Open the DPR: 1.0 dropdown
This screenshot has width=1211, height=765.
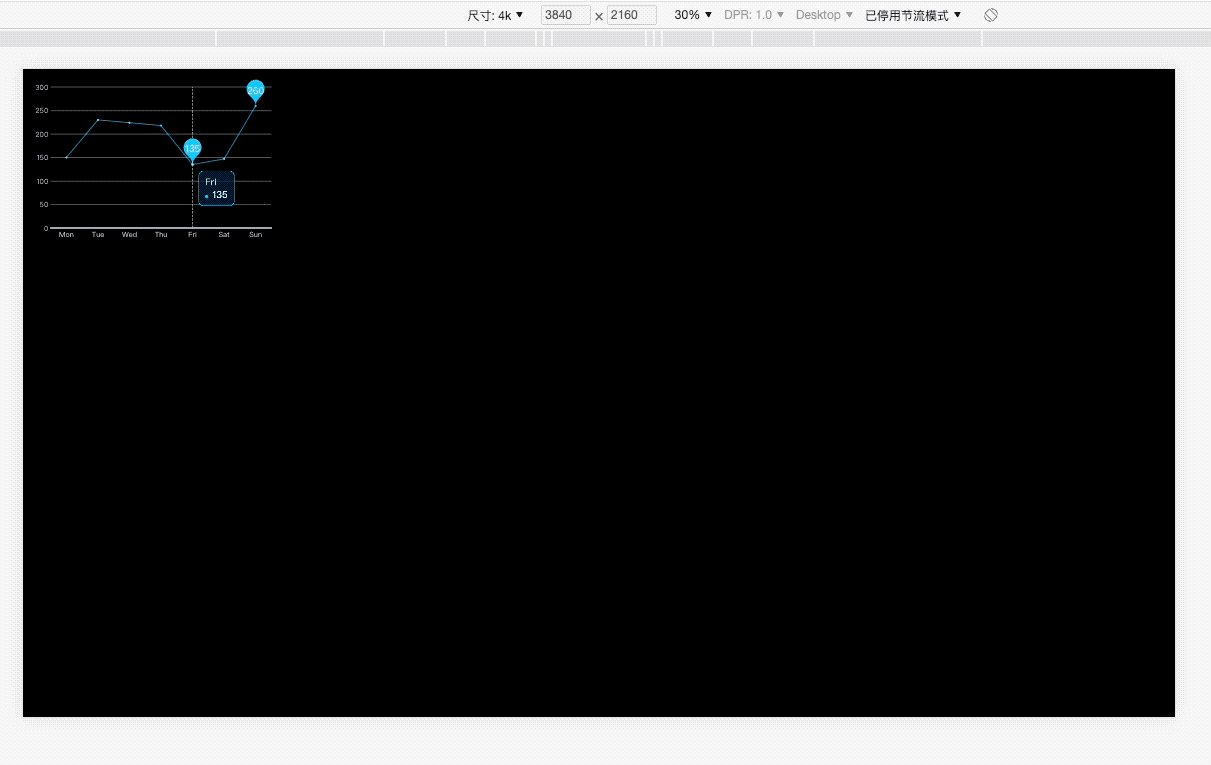coord(754,15)
